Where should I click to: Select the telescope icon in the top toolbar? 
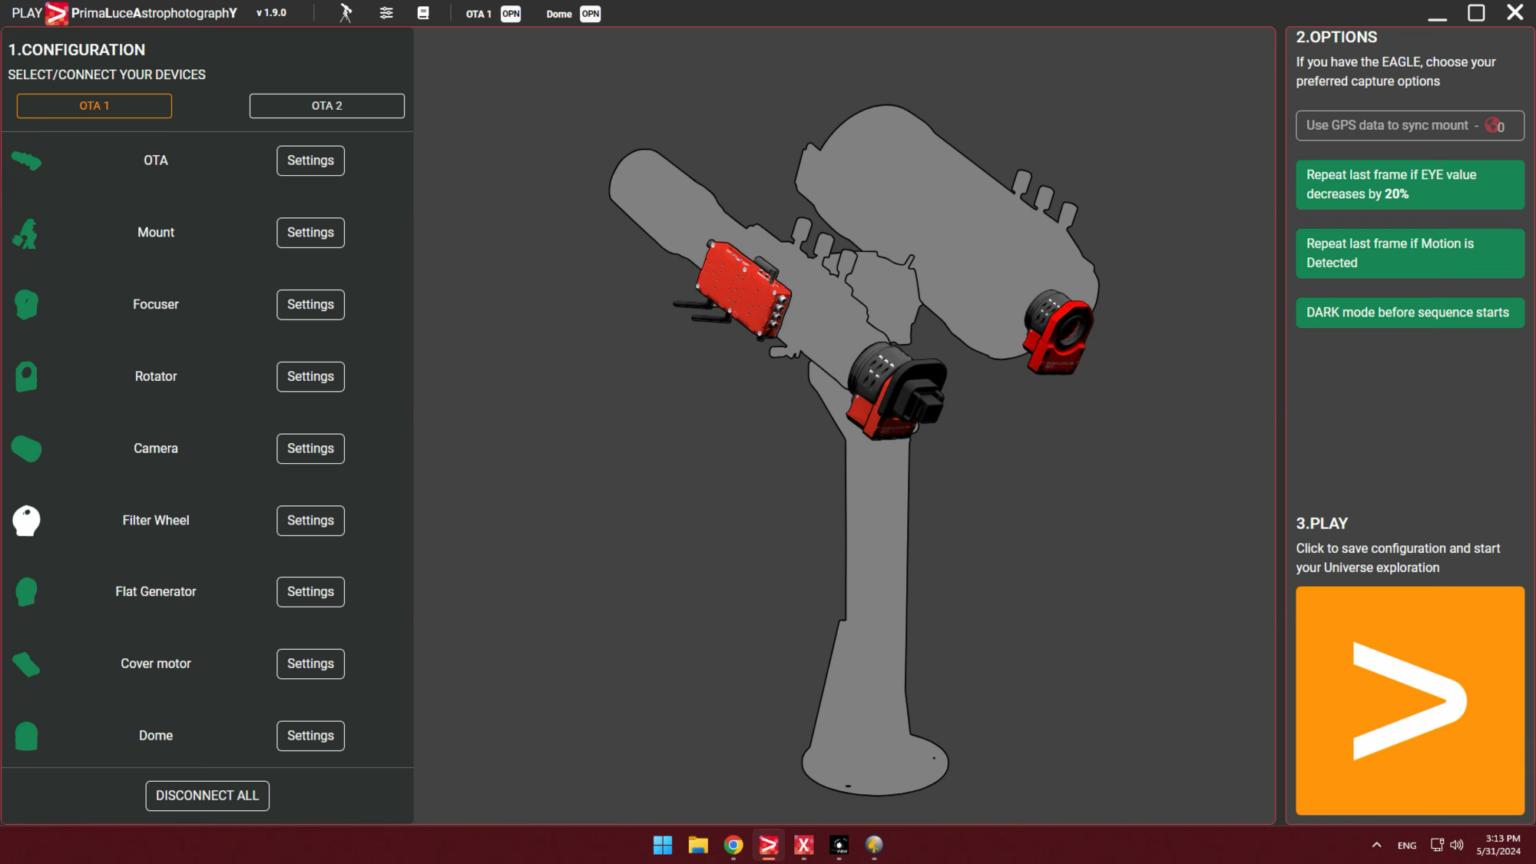click(345, 13)
